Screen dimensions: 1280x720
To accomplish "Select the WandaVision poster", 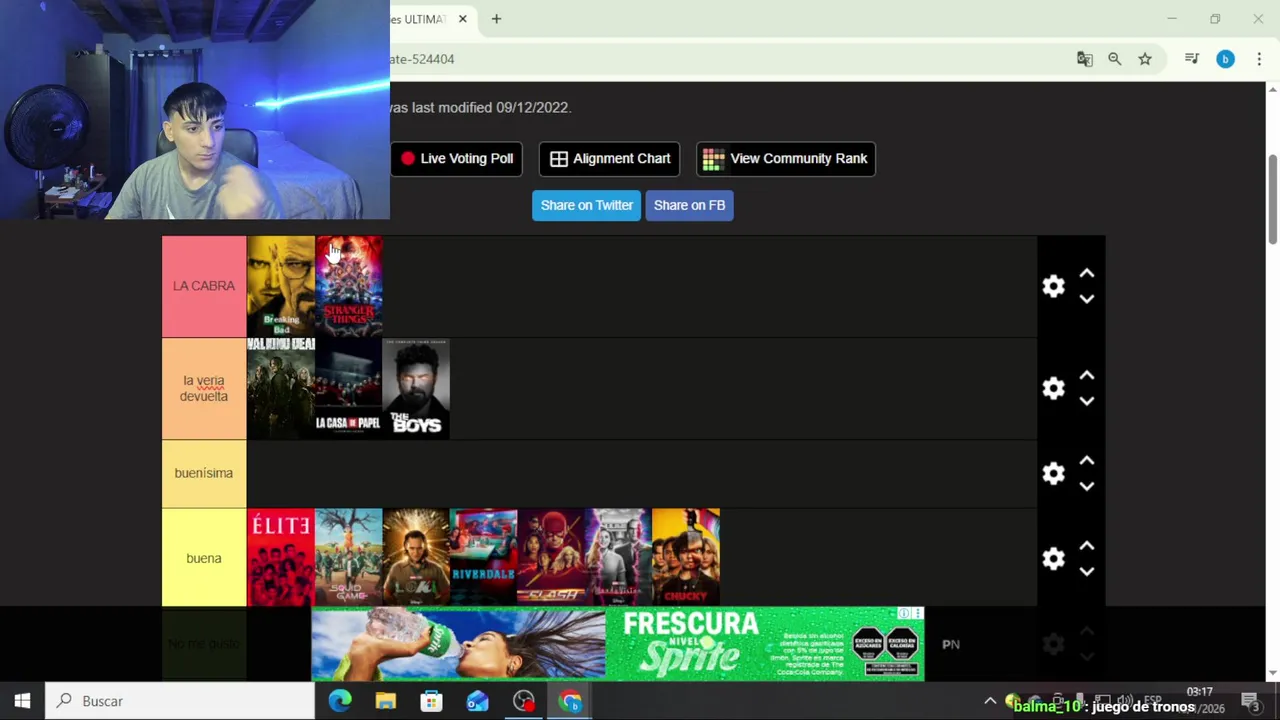I will pos(618,557).
